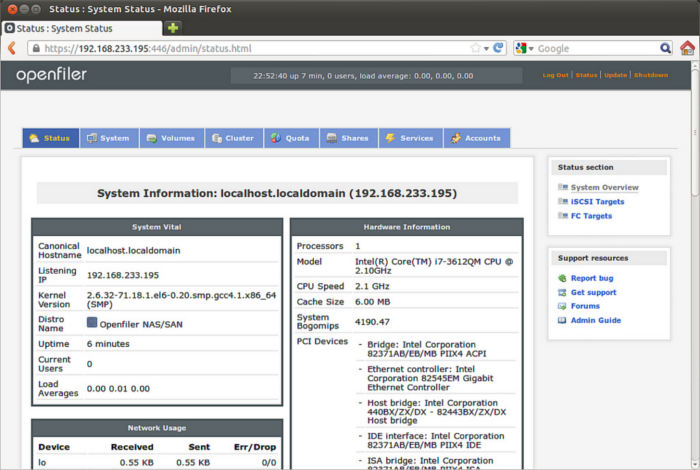Click the Log Out link
Screen dimensions: 700x470
click(x=555, y=75)
